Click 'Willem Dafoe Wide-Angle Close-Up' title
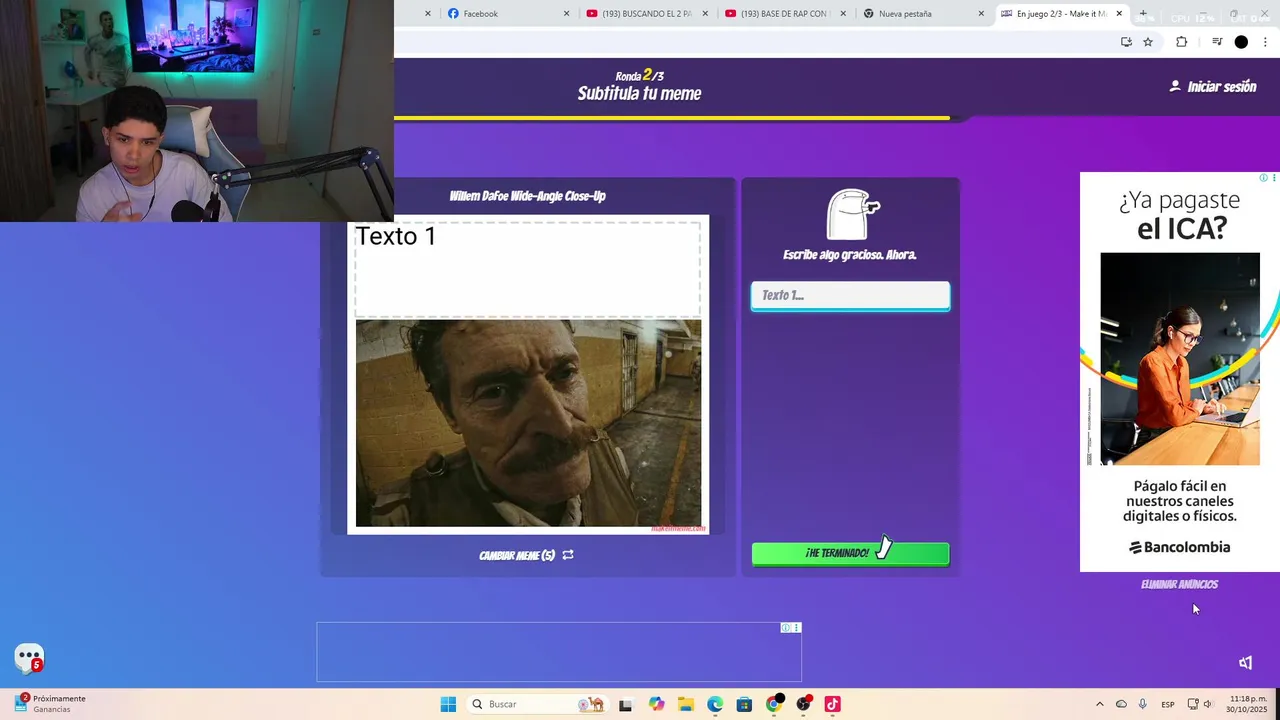This screenshot has height=720, width=1280. coord(527,196)
